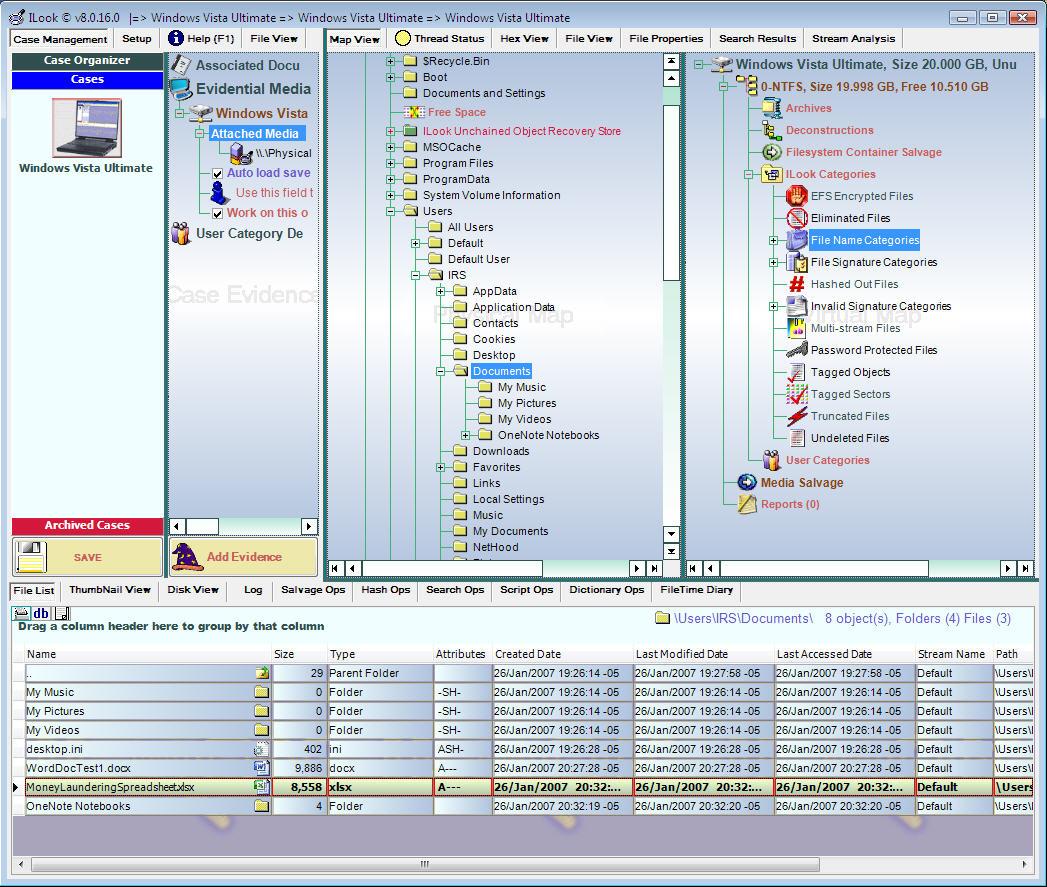This screenshot has width=1047, height=887.
Task: Open the ThumbNail View tab
Action: click(110, 590)
